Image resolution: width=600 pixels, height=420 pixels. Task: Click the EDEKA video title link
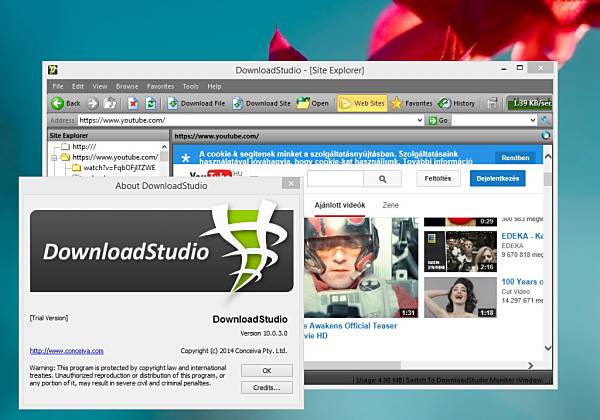click(x=522, y=236)
